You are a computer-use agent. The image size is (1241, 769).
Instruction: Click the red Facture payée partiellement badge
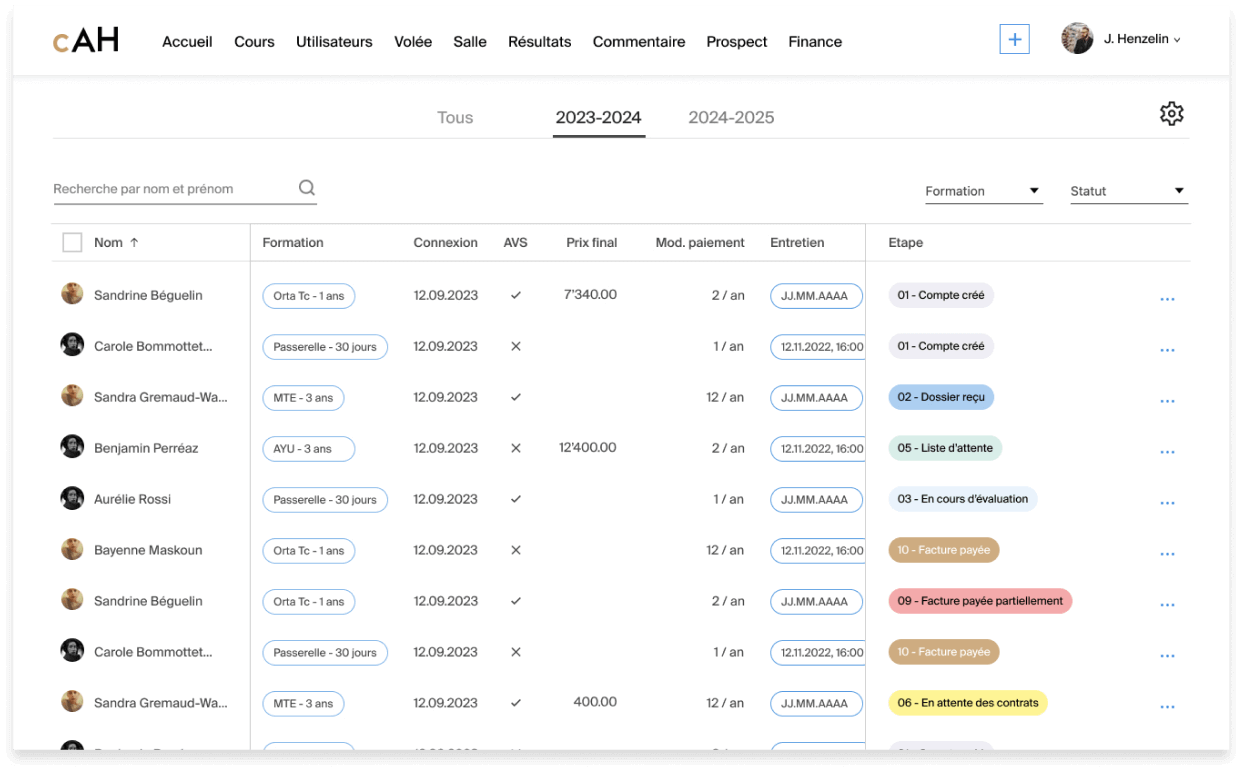979,601
